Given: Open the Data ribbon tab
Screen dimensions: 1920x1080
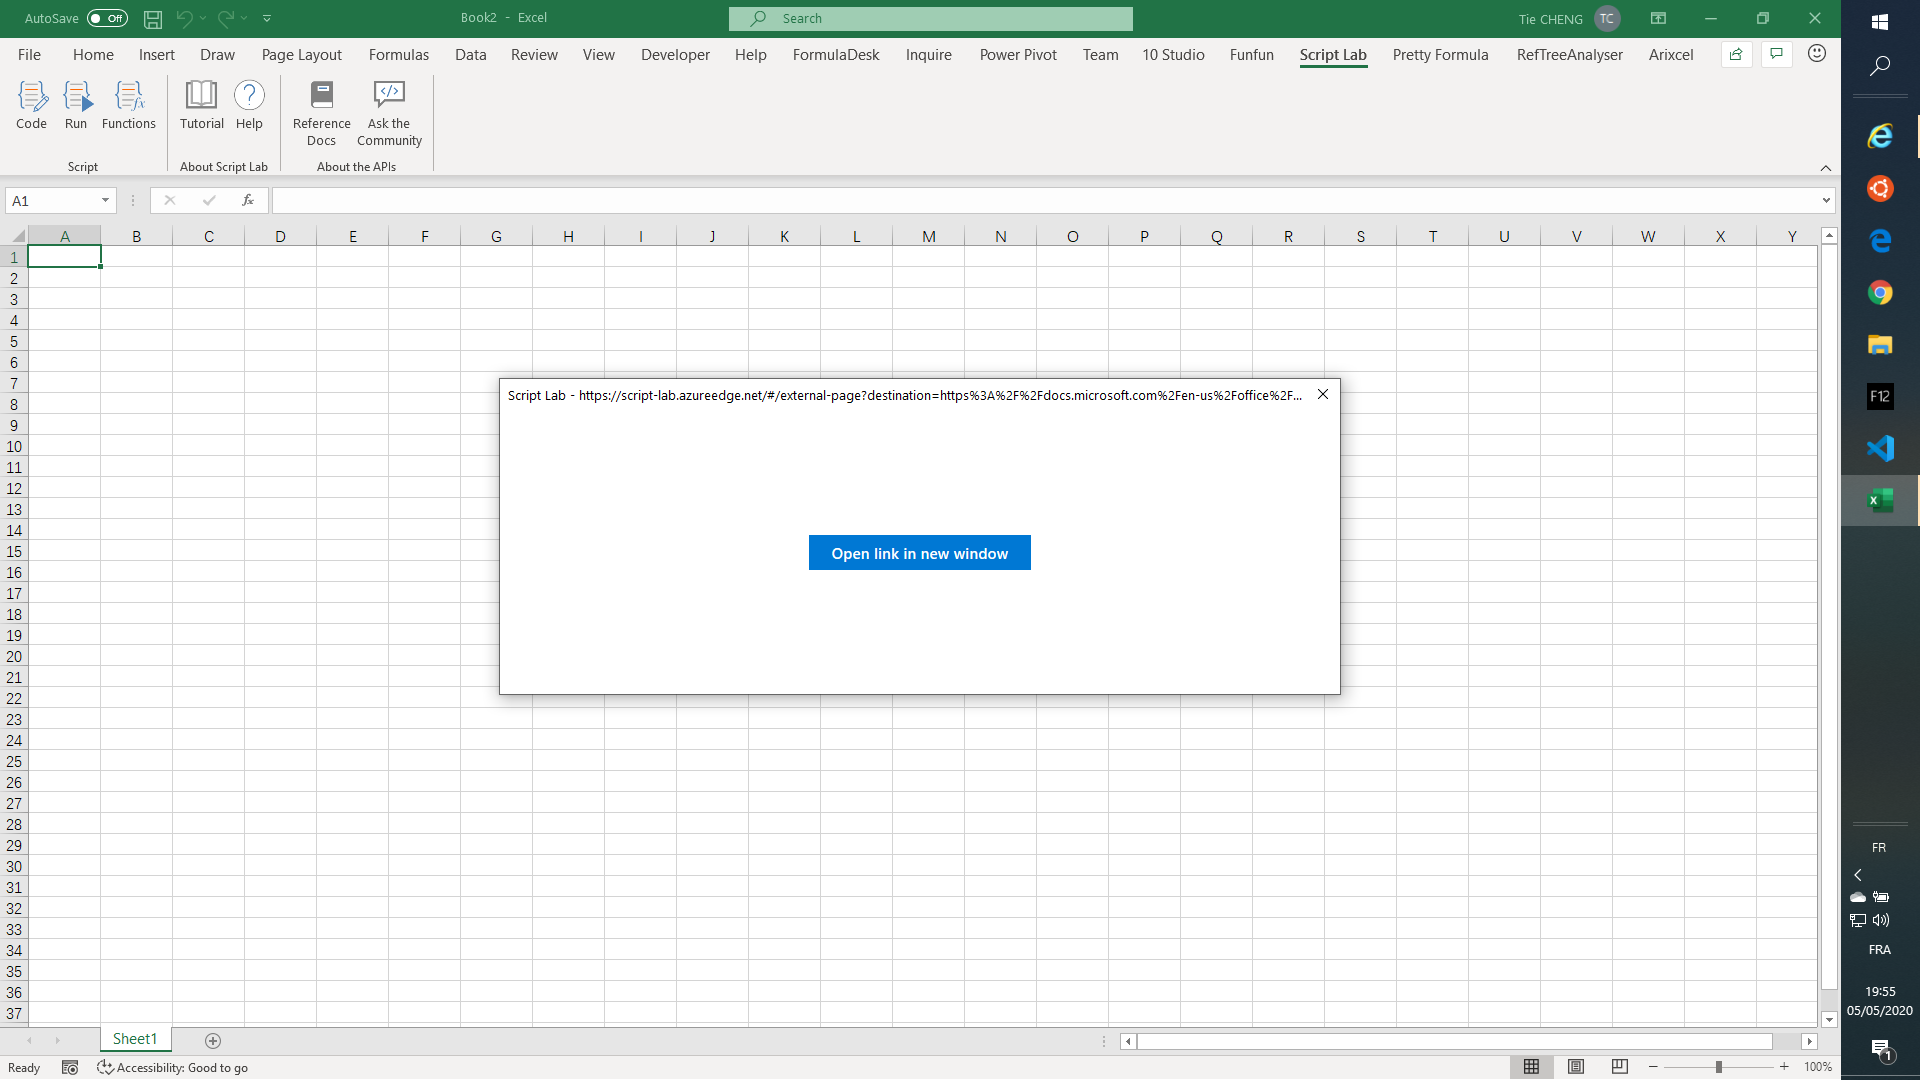Looking at the screenshot, I should 470,55.
